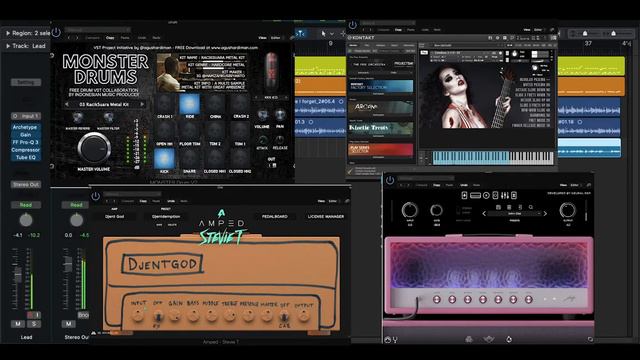The image size is (640, 360).
Task: Open View menu in Monster Drums header
Action: (x=262, y=38)
